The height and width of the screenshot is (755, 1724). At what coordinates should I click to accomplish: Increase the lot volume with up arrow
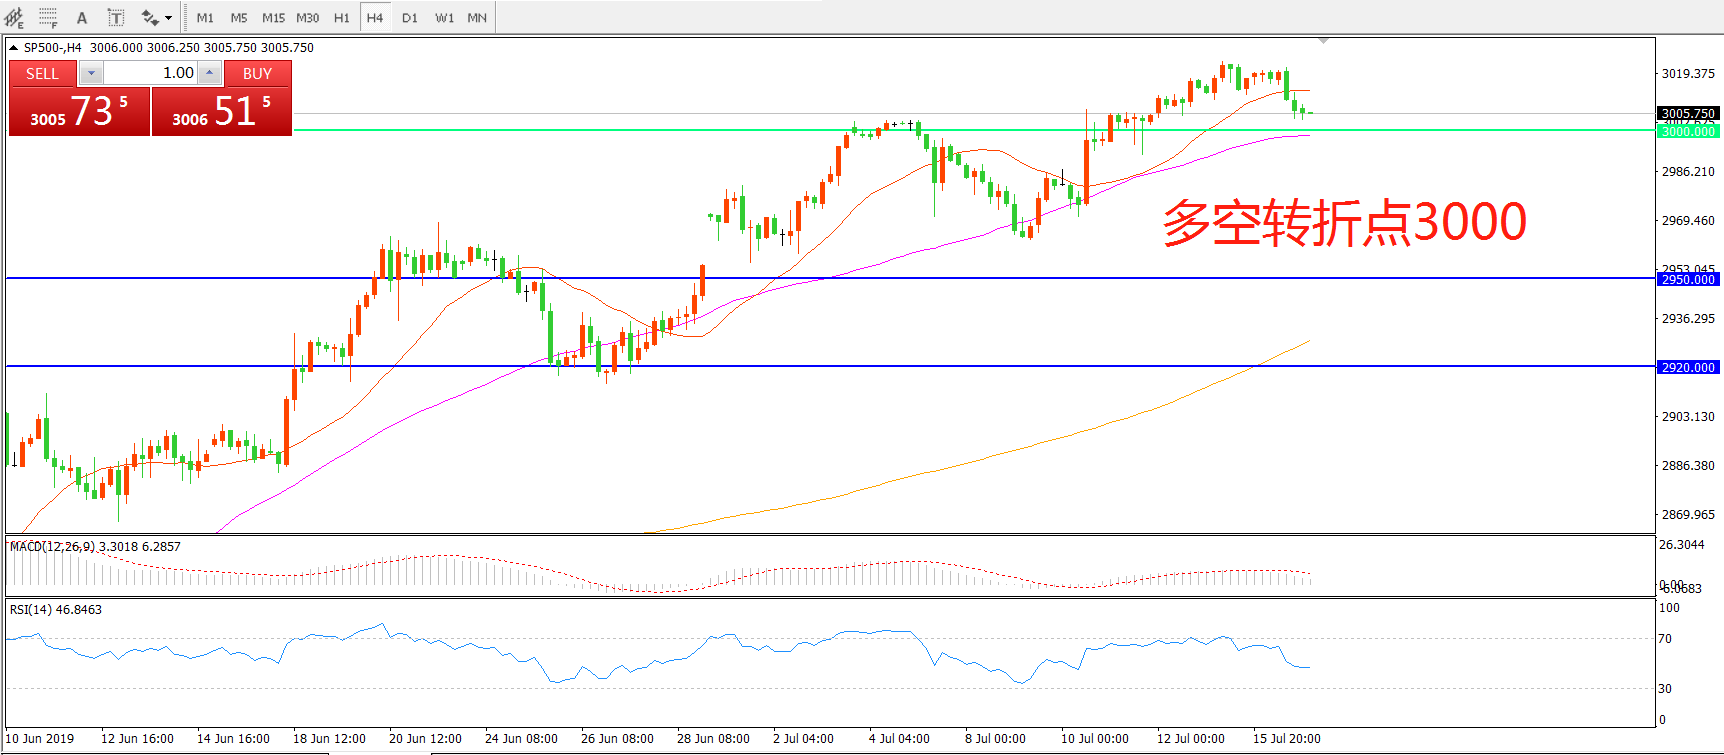coord(209,73)
